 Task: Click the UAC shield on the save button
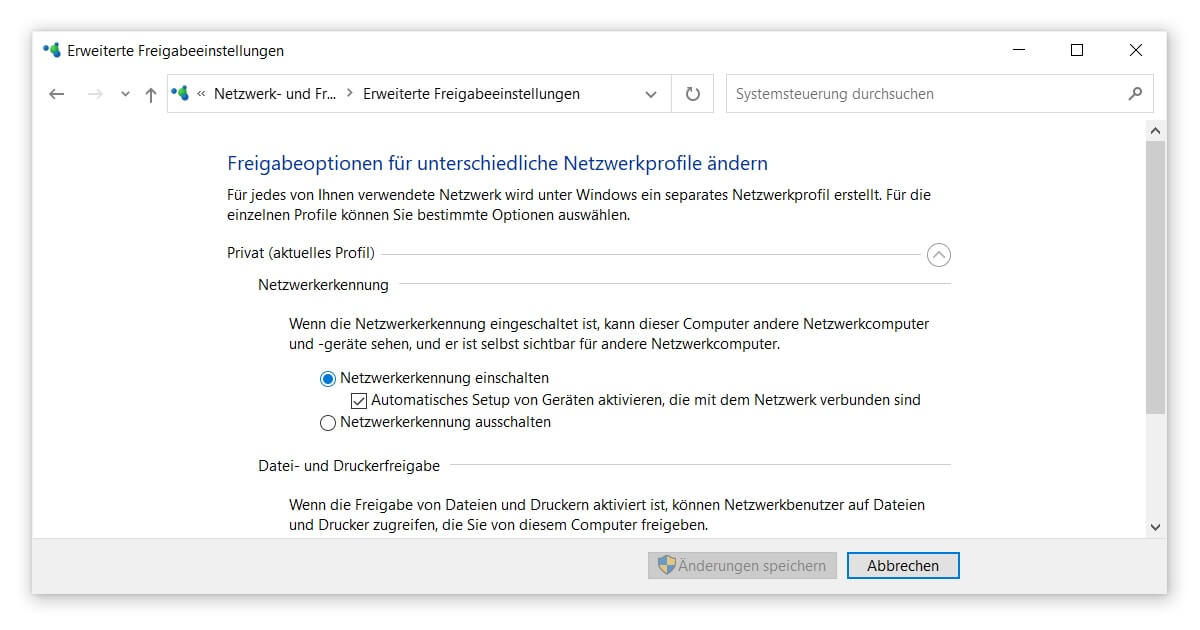pos(665,565)
